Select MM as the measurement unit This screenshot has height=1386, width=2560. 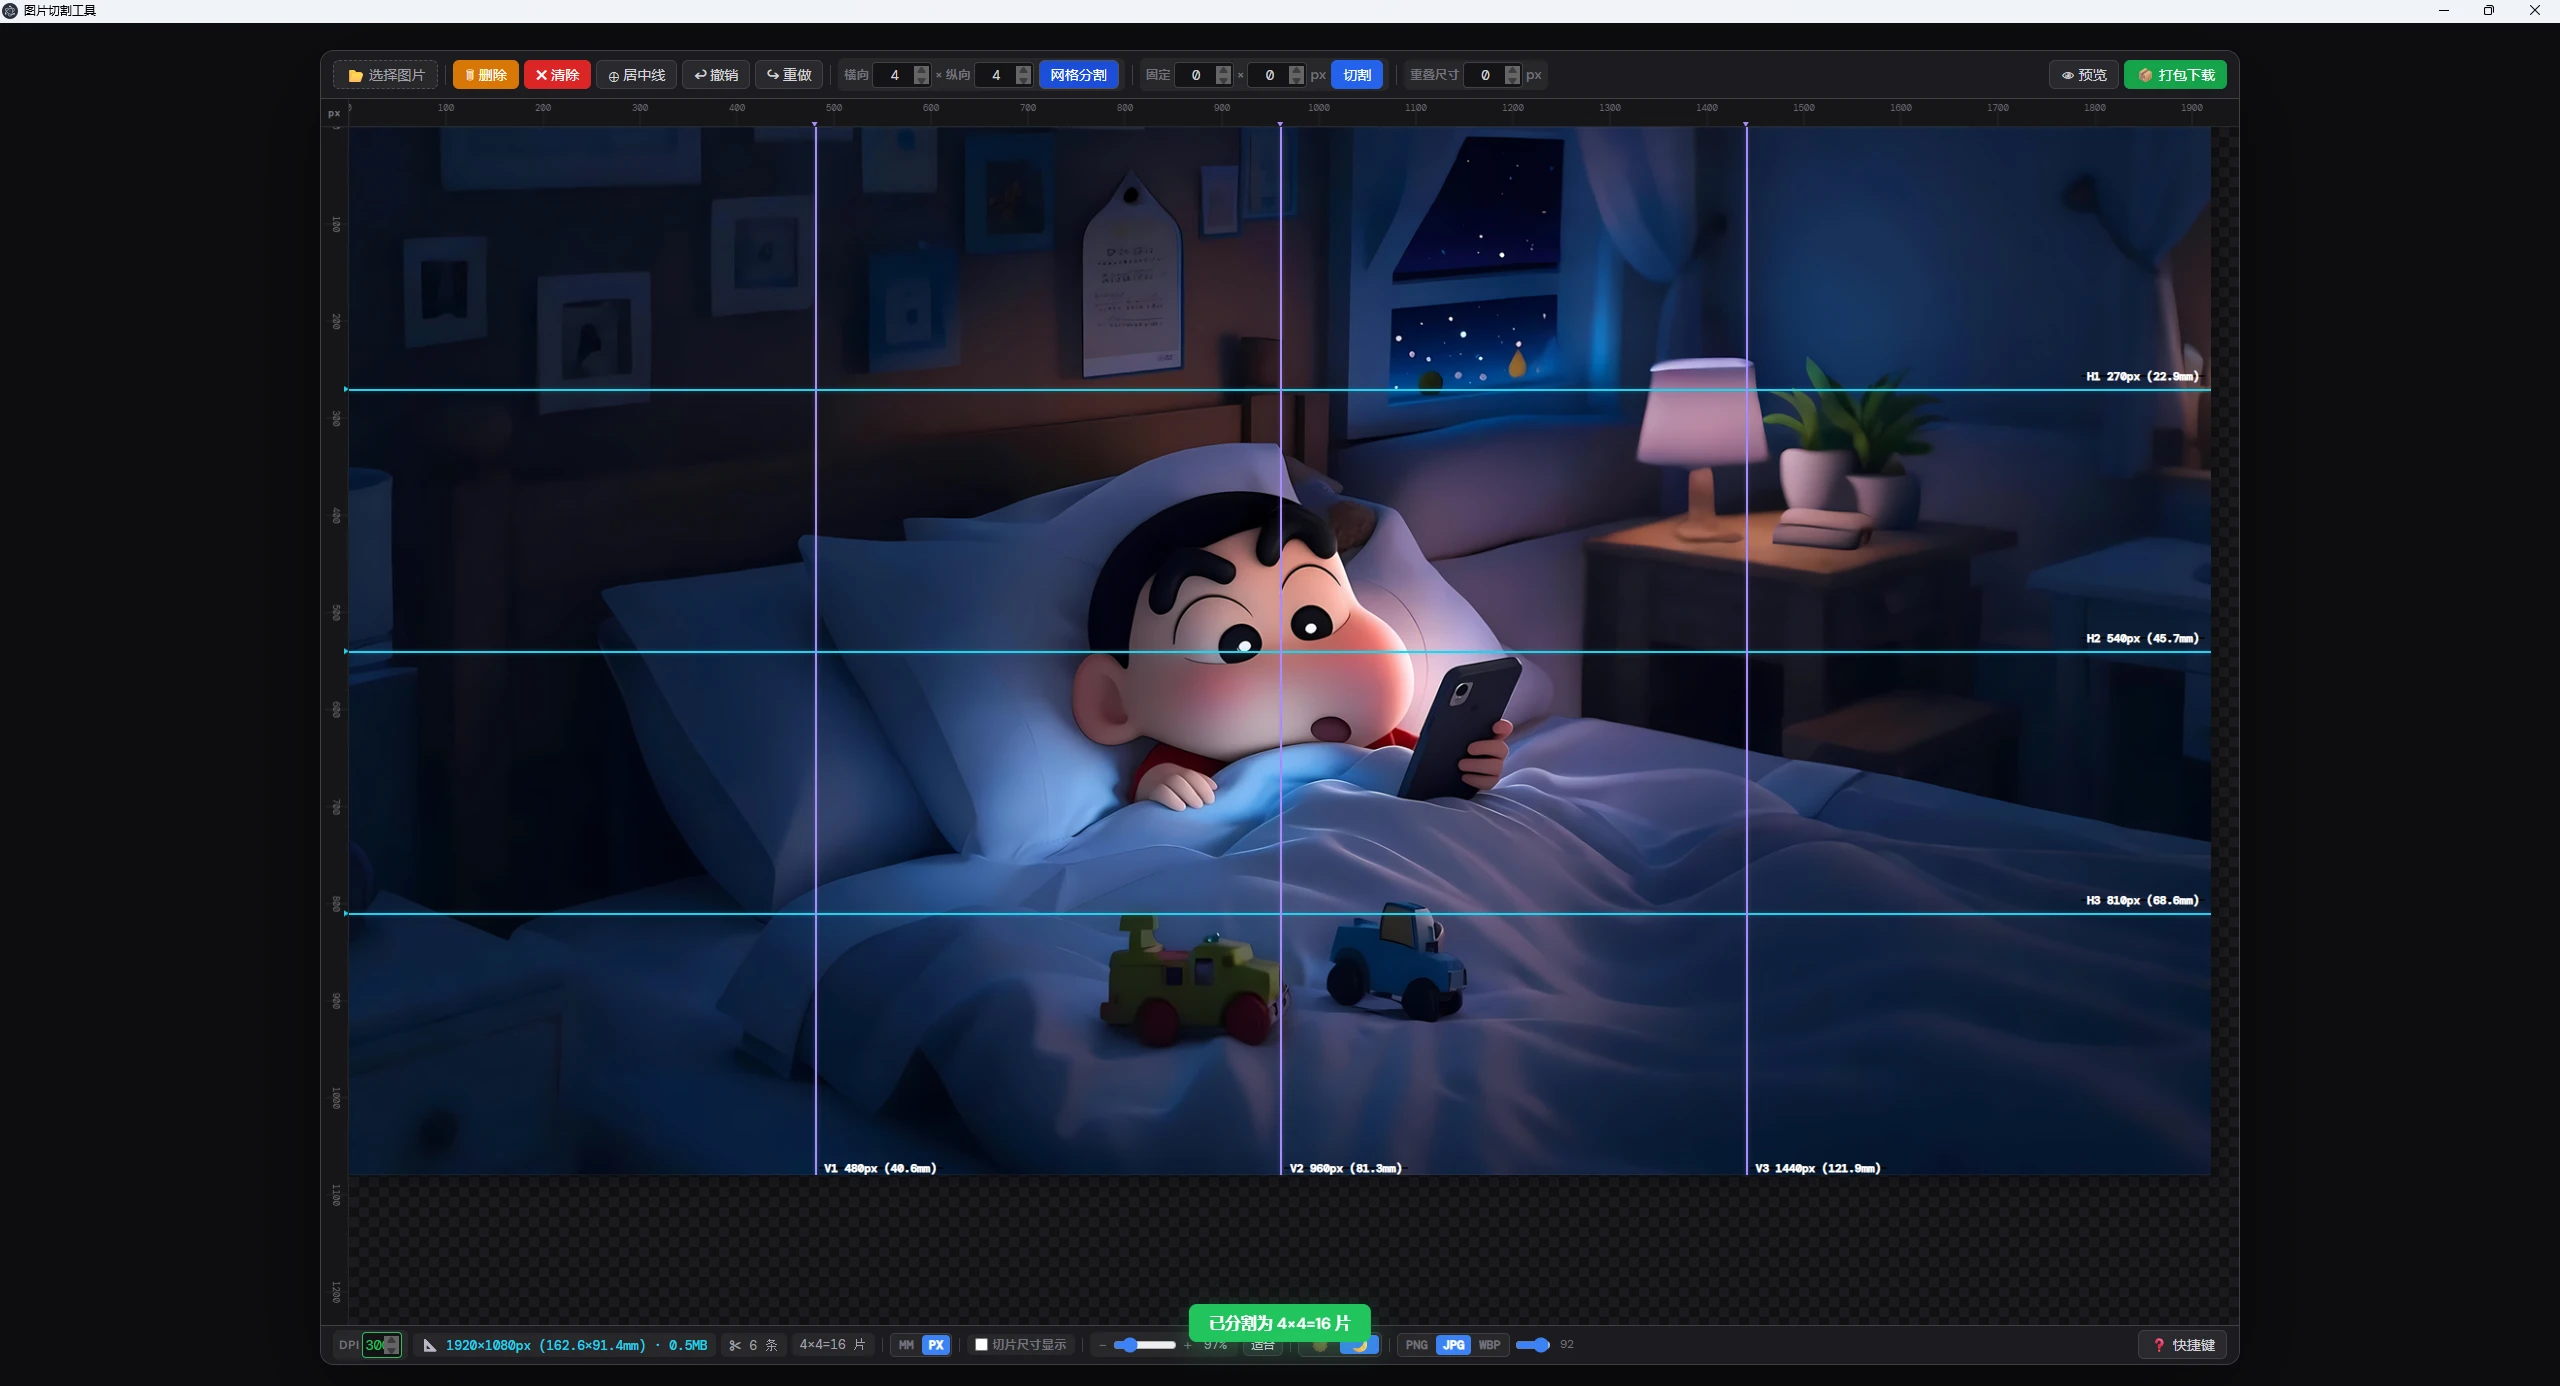point(906,1345)
